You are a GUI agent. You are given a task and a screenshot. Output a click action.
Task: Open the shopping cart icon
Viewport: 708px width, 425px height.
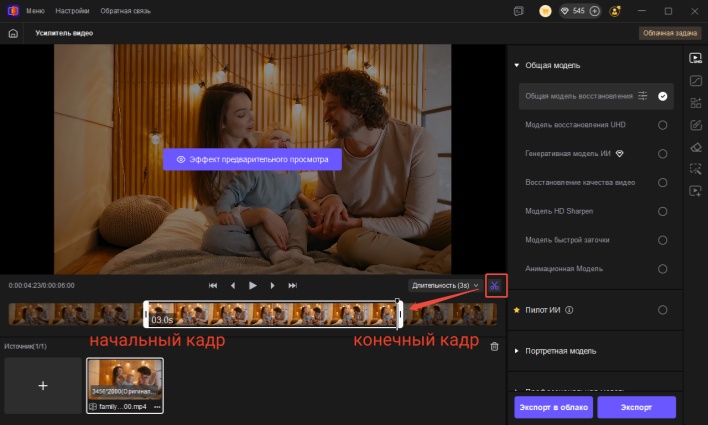545,11
